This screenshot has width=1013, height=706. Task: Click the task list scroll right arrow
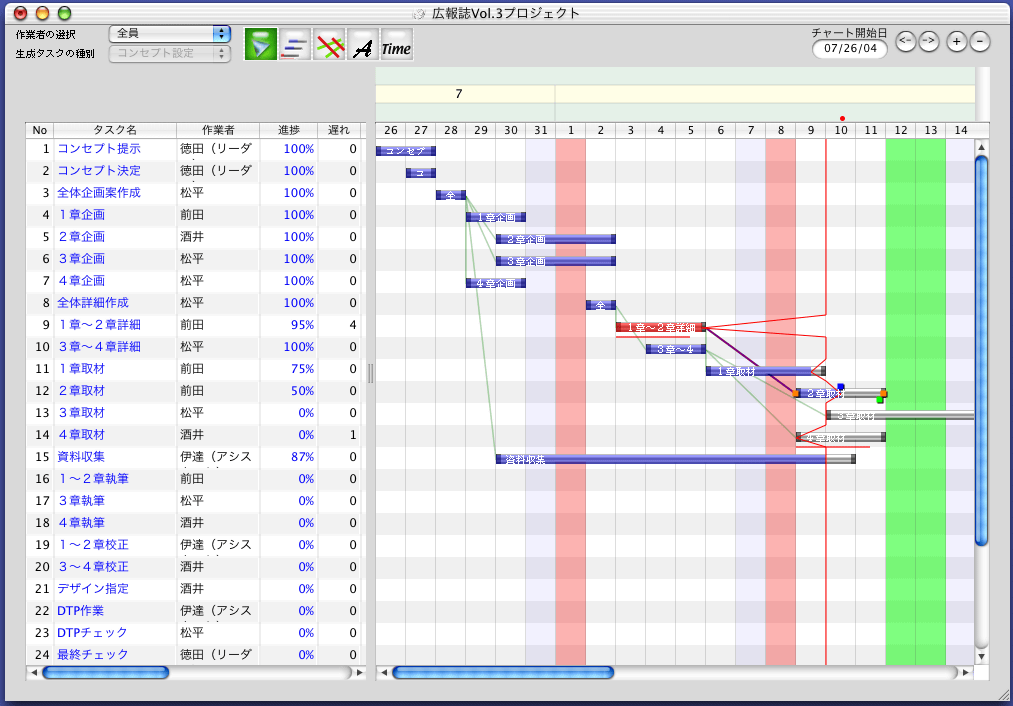(x=359, y=672)
